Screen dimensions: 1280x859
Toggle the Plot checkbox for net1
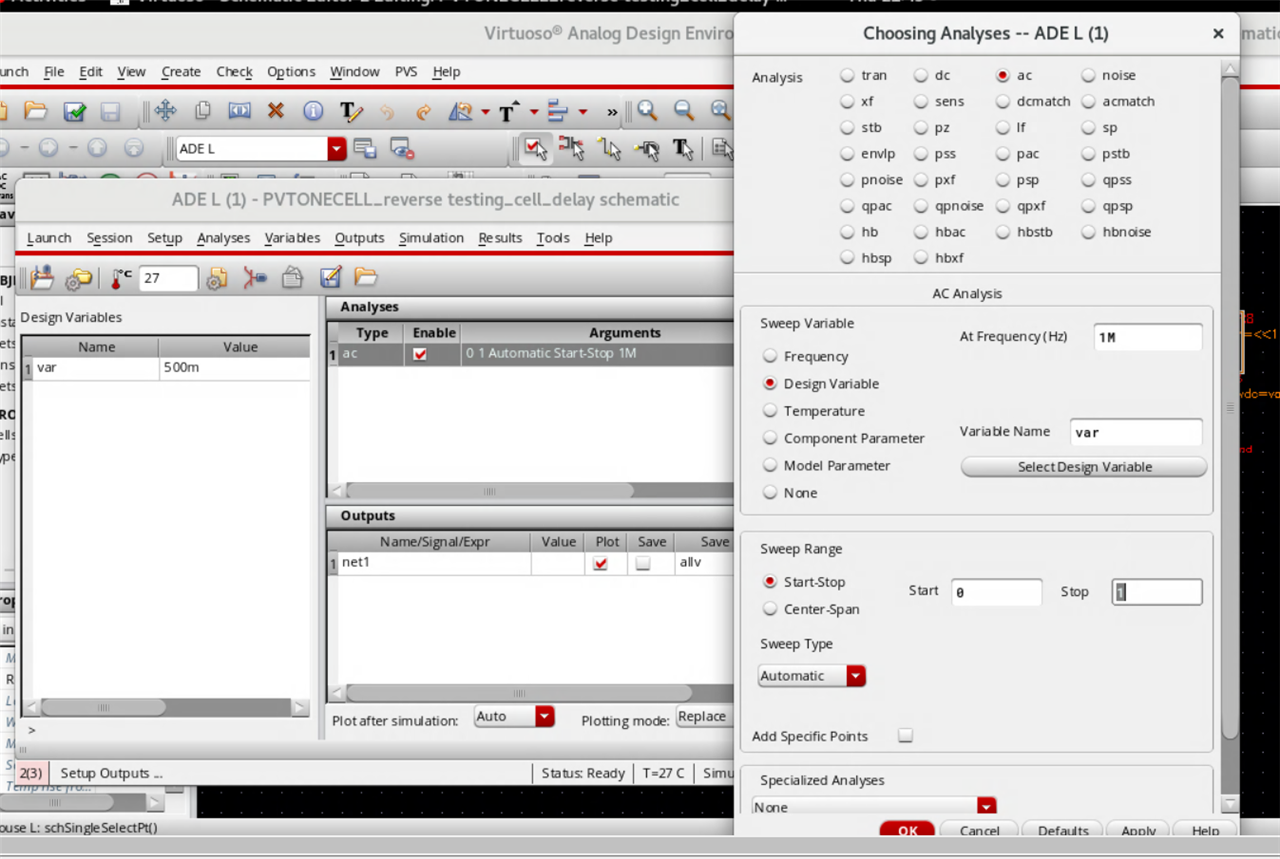(x=600, y=563)
